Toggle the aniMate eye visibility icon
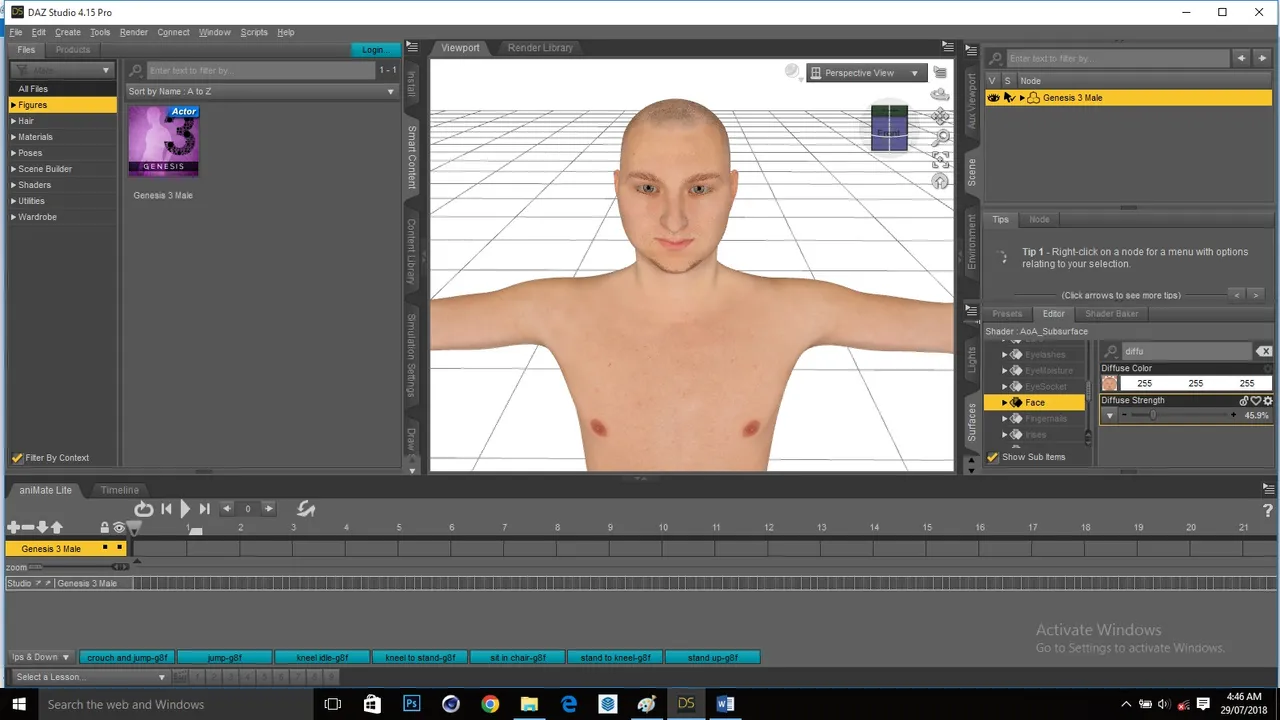This screenshot has height=720, width=1280. click(x=119, y=527)
